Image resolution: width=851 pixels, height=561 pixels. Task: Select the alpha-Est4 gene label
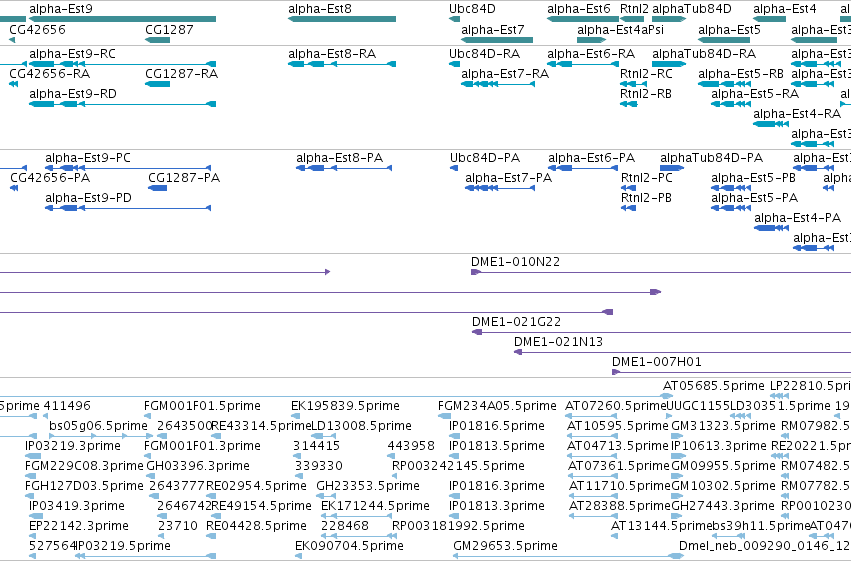785,9
